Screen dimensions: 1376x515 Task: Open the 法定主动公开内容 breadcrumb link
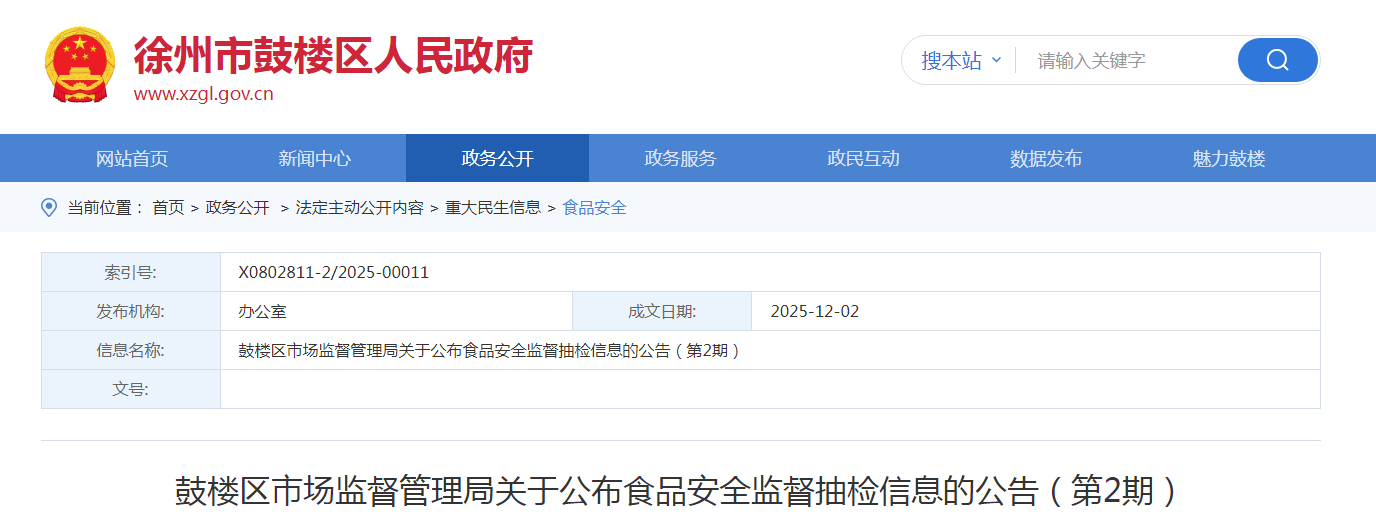coord(359,208)
